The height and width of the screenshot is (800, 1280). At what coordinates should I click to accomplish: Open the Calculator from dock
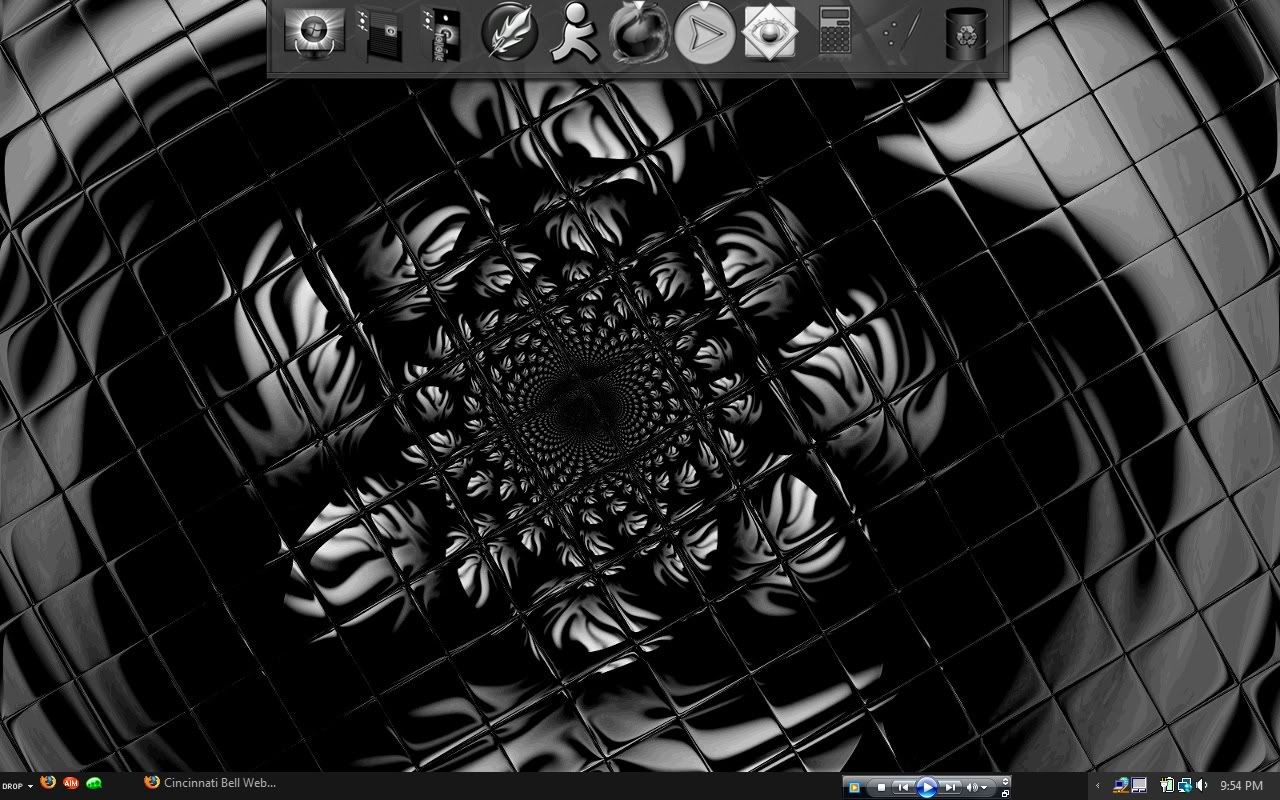tap(835, 31)
